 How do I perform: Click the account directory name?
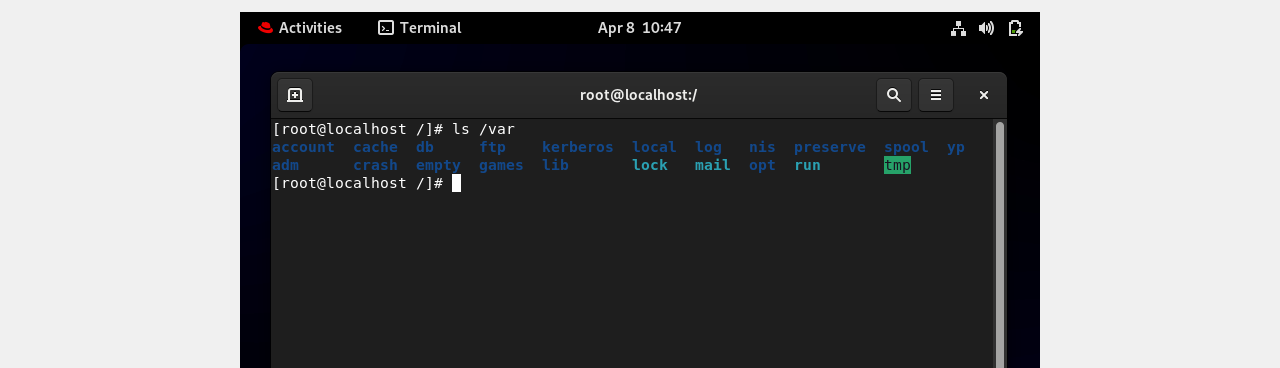click(x=303, y=147)
